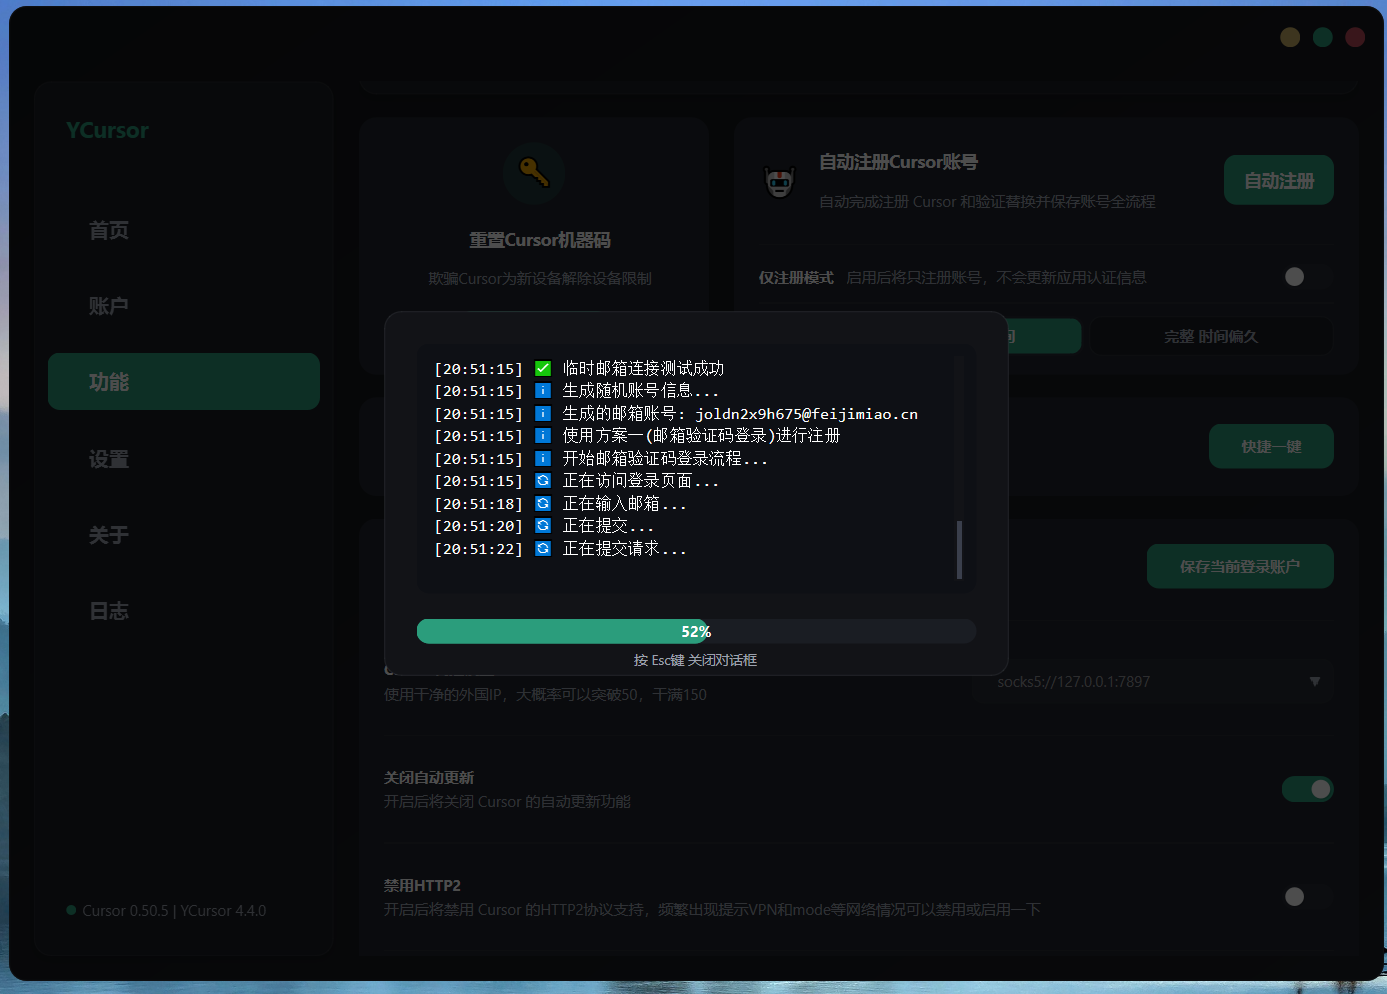Image resolution: width=1387 pixels, height=994 pixels.
Task: Click the log panel vertical scrollbar
Action: coord(959,549)
